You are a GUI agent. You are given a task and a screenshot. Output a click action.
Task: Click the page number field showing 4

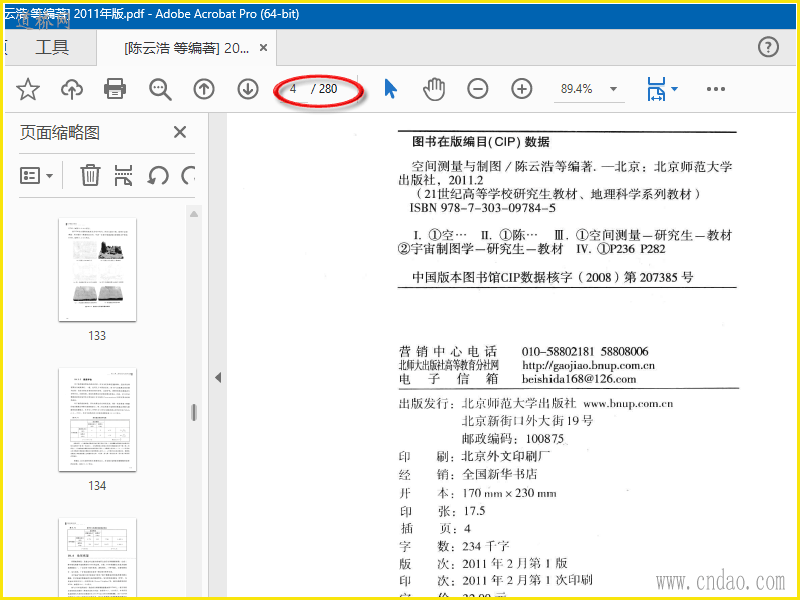(x=293, y=89)
